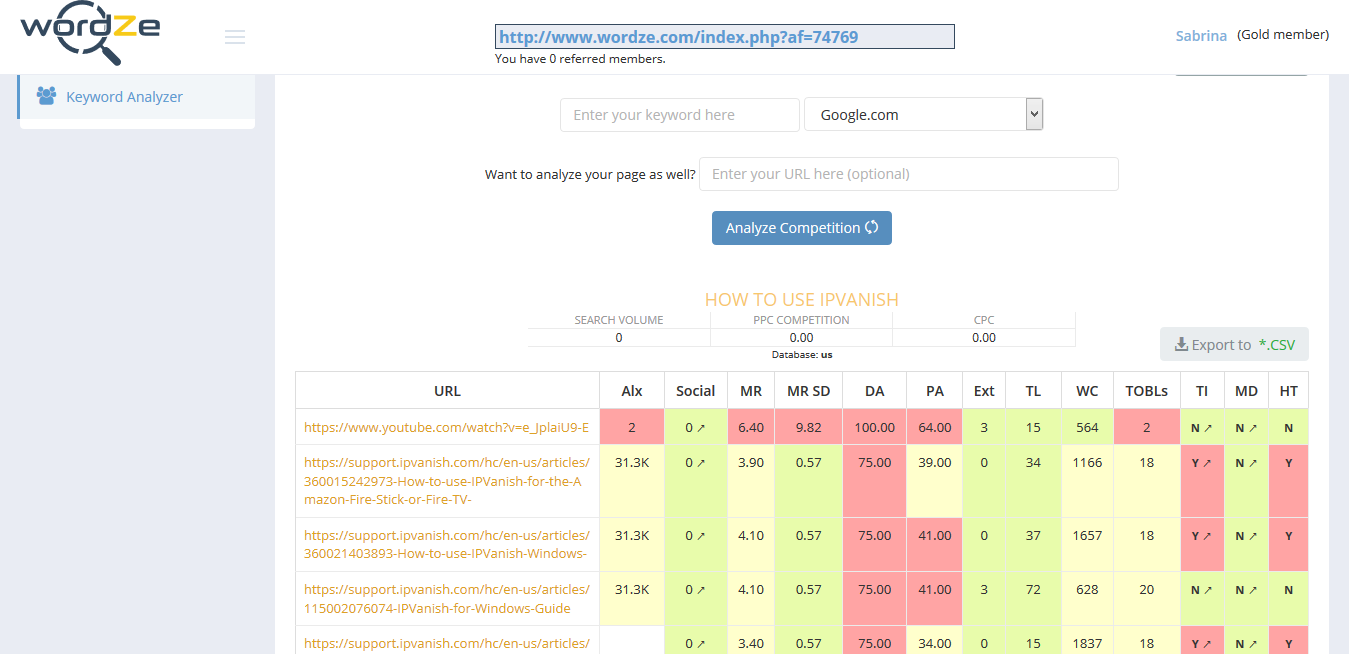Click the DA value 100.00

coord(875,428)
